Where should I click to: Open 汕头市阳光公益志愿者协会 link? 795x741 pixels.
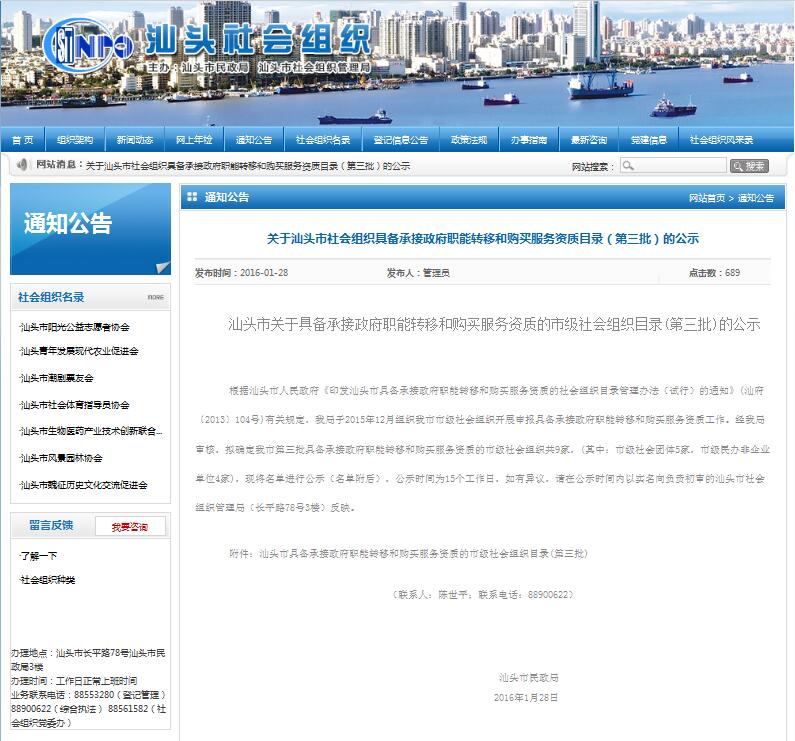(75, 327)
